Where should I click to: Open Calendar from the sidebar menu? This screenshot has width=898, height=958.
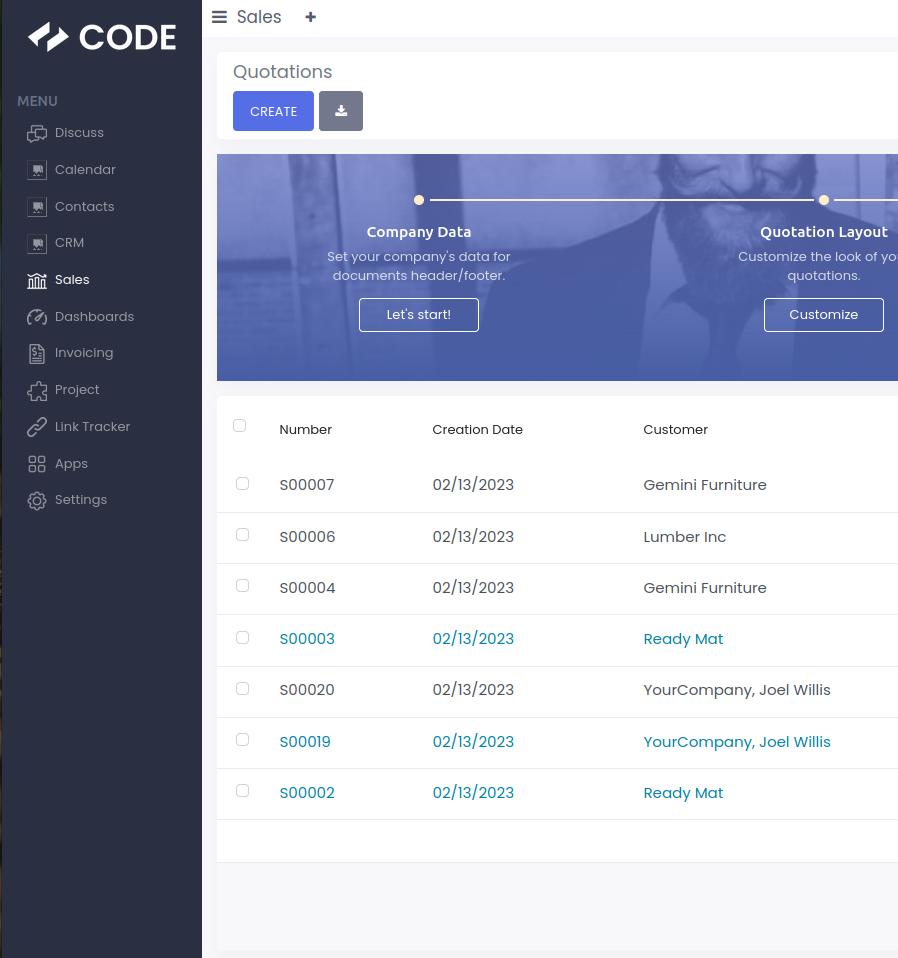coord(85,170)
